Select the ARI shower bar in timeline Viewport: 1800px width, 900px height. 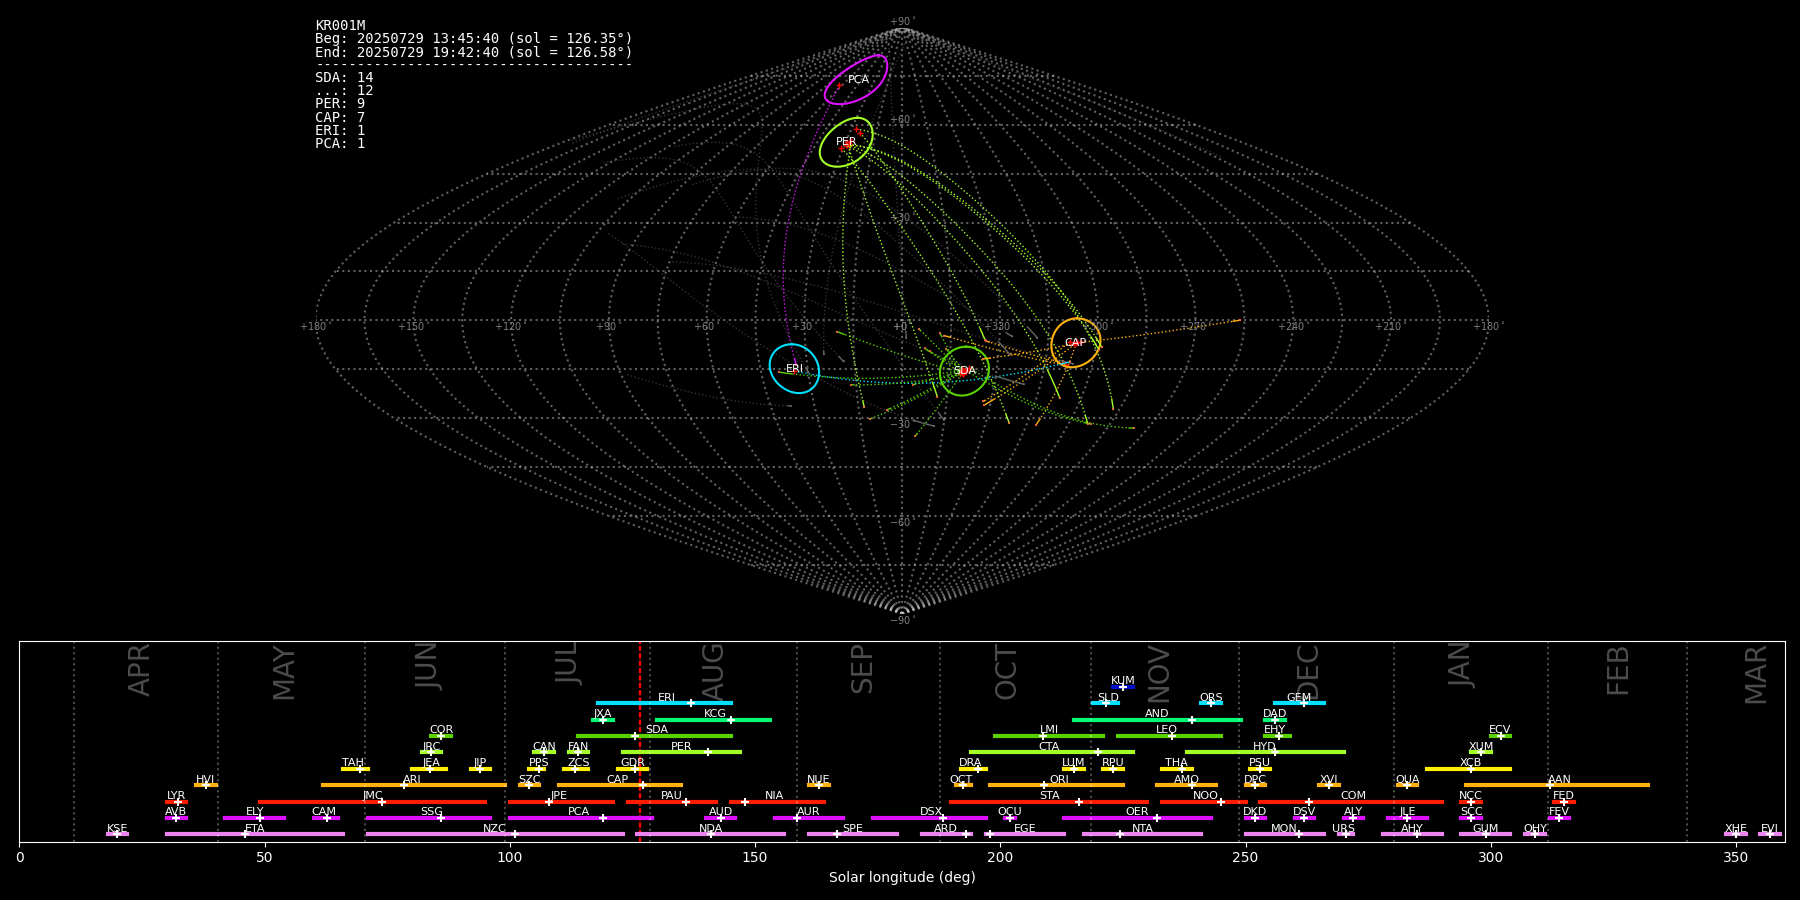pos(414,785)
